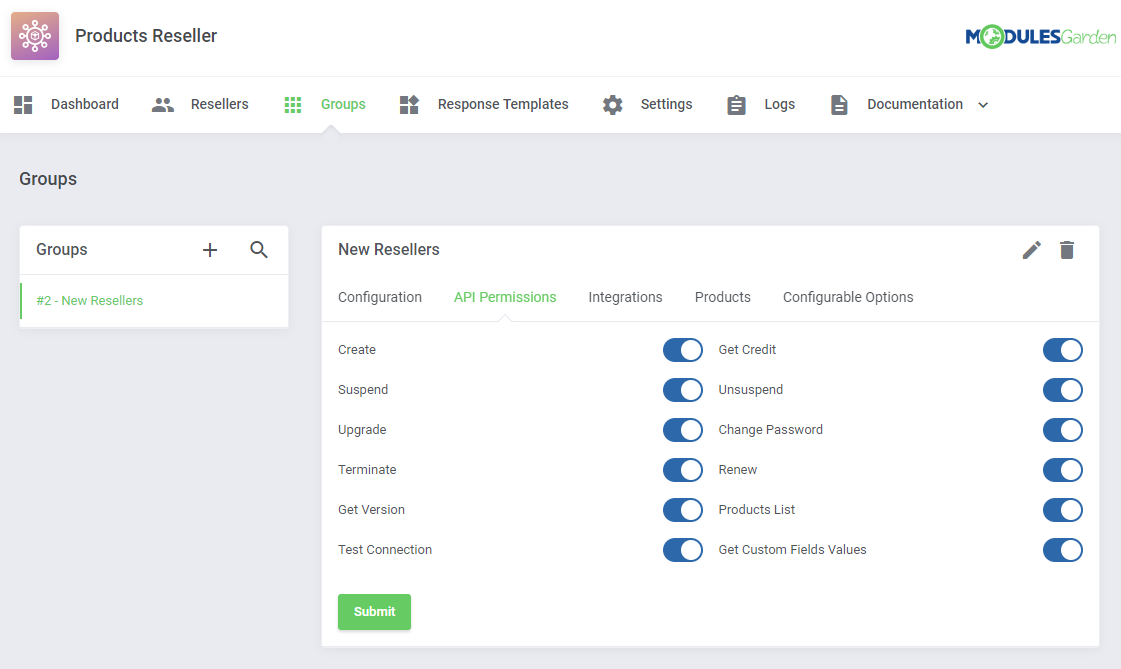Open the Settings menu item
Viewport: 1121px width, 669px height.
click(x=666, y=104)
